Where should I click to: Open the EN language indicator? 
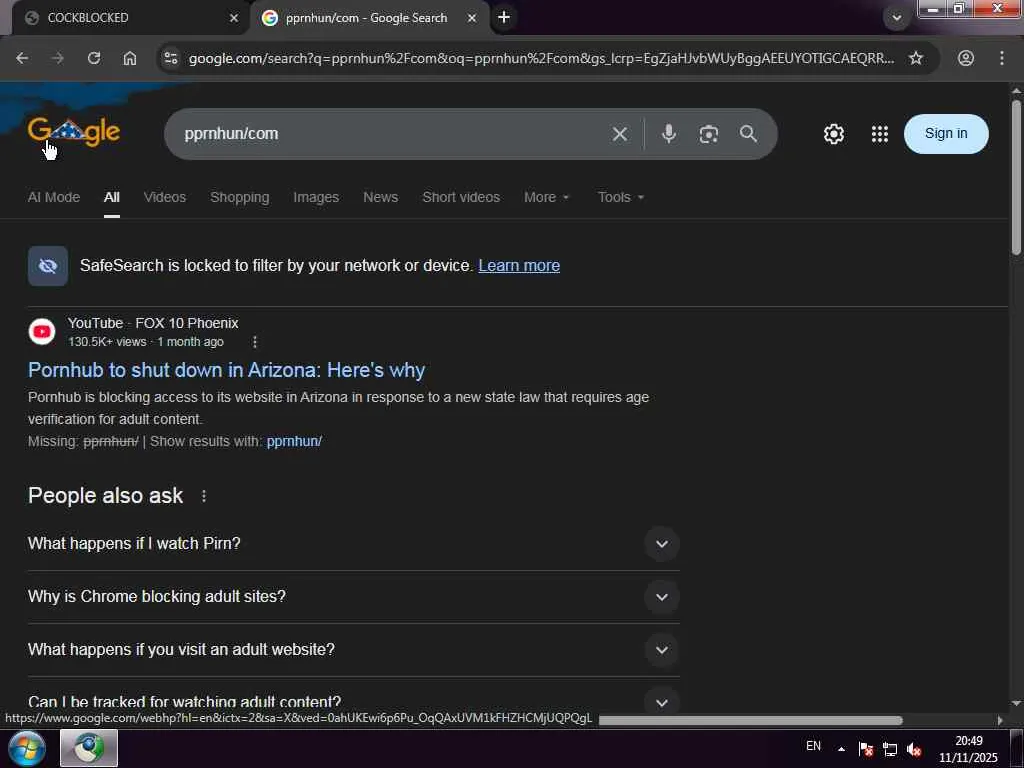pyautogui.click(x=813, y=746)
